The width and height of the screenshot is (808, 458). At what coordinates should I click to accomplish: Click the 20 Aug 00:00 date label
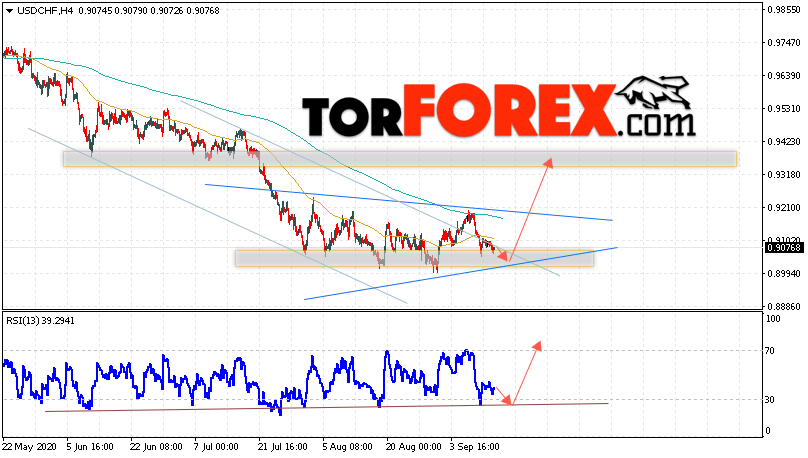pos(413,446)
